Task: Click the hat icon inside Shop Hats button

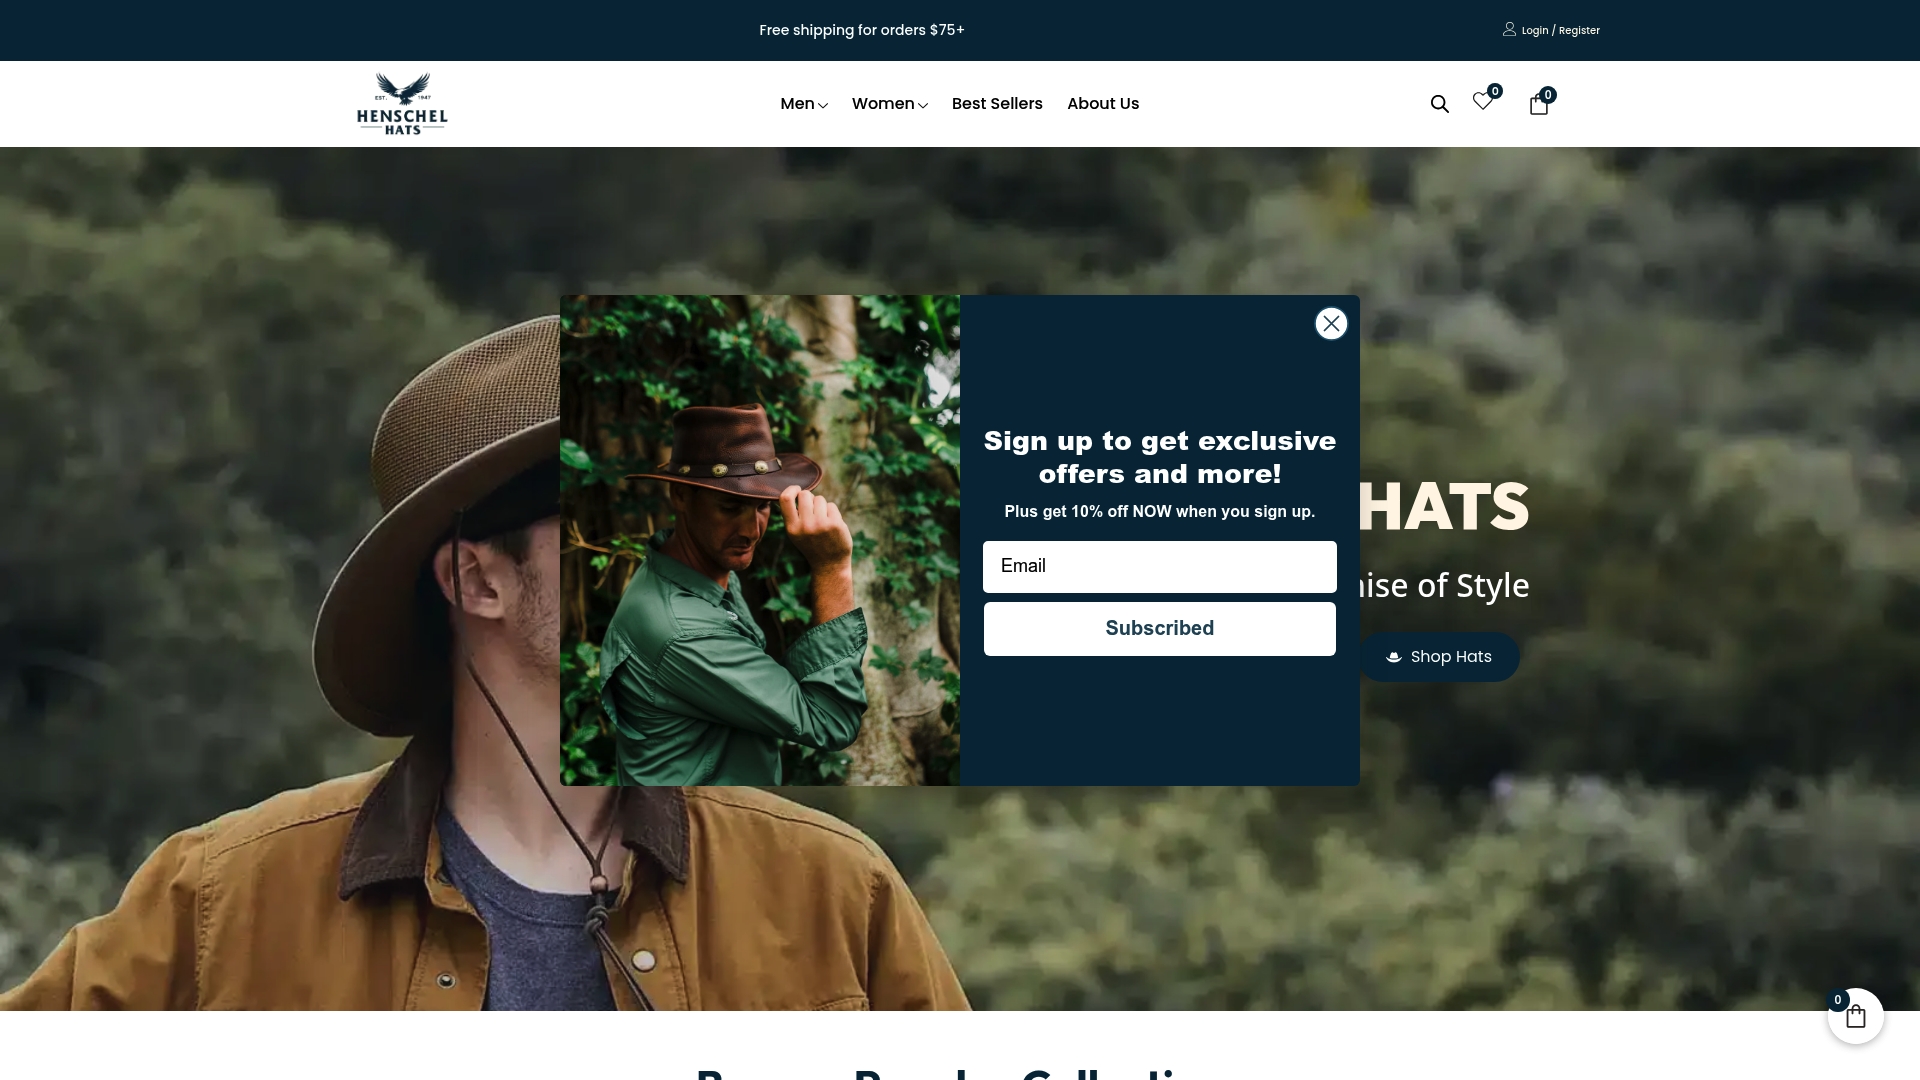Action: [x=1394, y=656]
